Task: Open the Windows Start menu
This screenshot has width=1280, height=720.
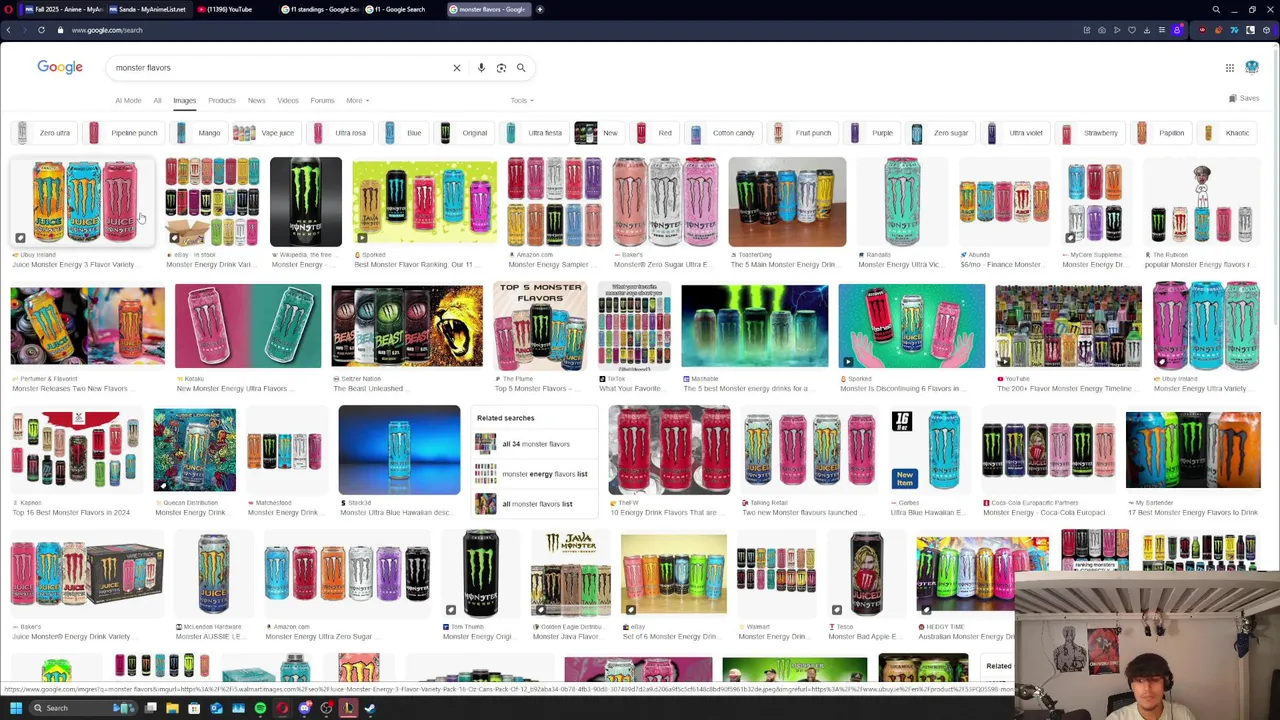Action: pyautogui.click(x=15, y=708)
